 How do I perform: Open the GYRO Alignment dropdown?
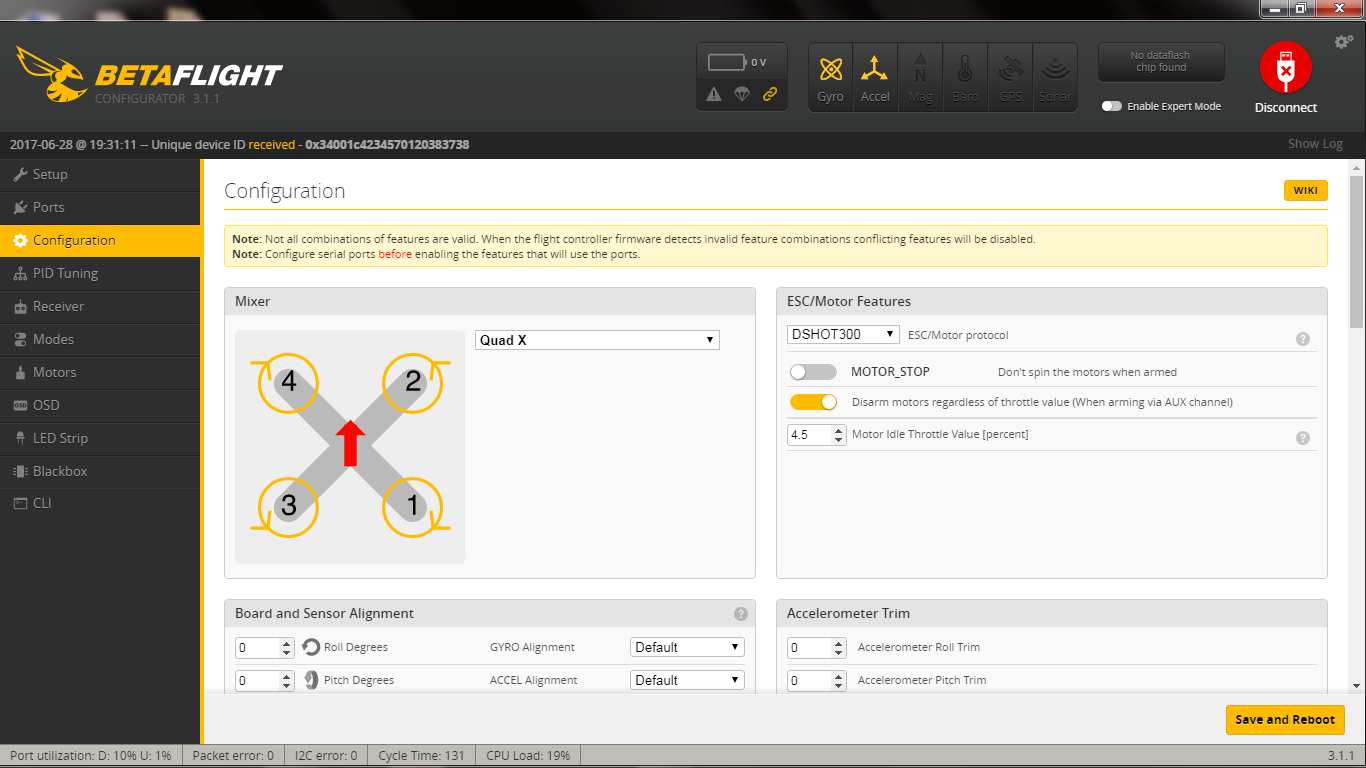point(687,647)
